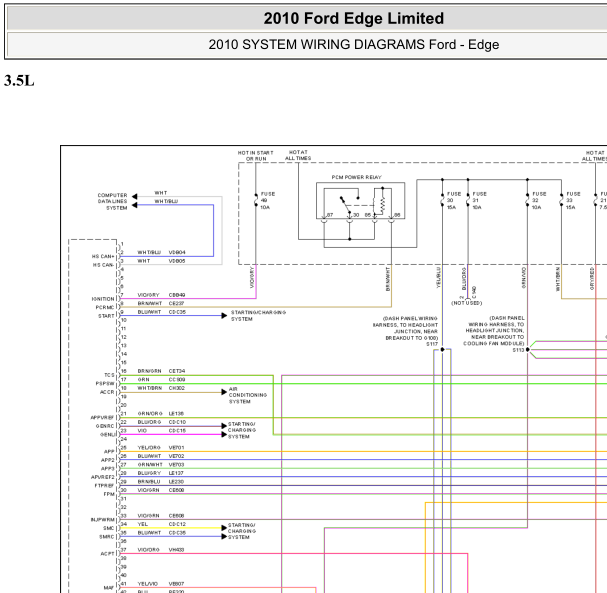Click the cooling fan module harness note

(x=494, y=331)
